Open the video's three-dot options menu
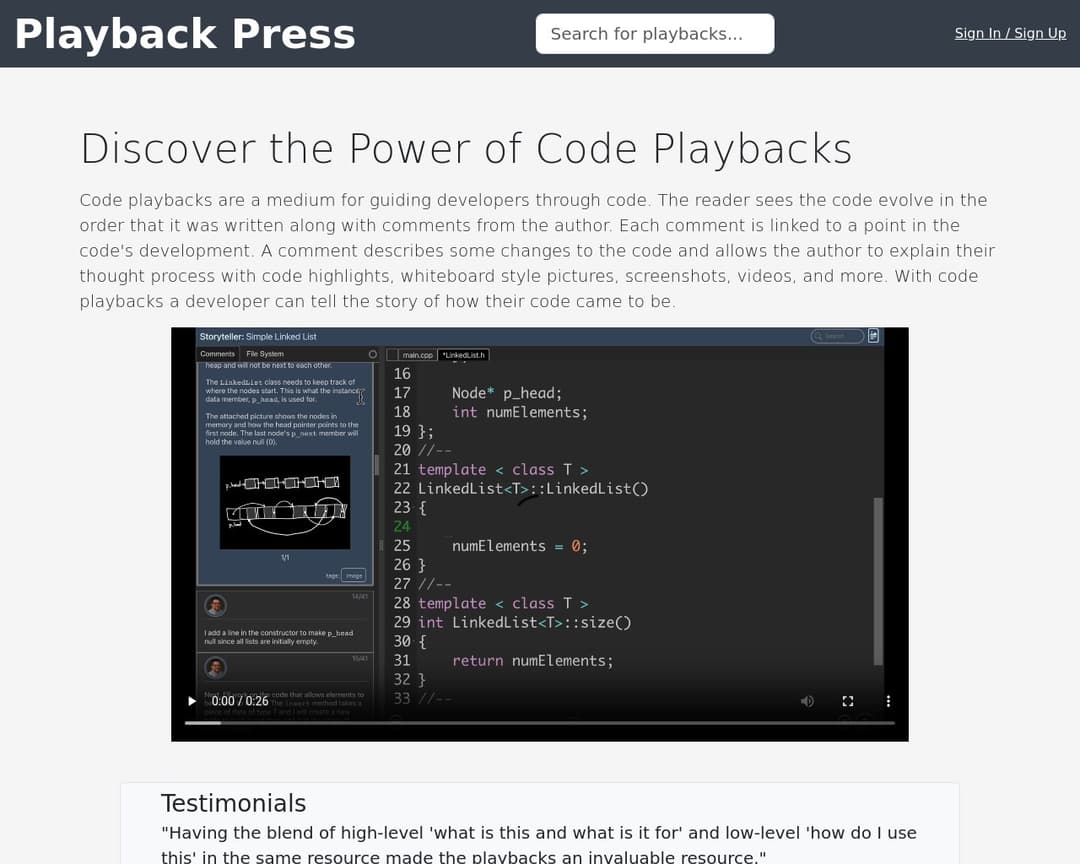The width and height of the screenshot is (1080, 864). tap(888, 701)
